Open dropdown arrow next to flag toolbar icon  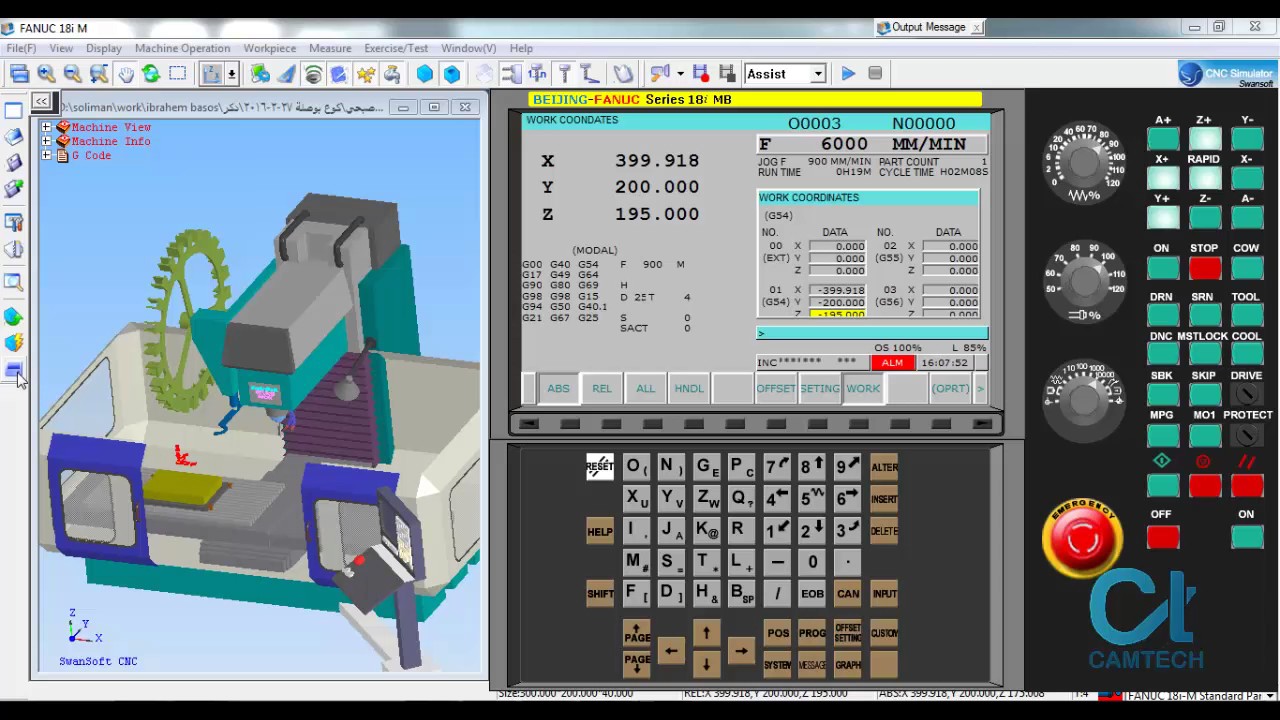pyautogui.click(x=680, y=74)
